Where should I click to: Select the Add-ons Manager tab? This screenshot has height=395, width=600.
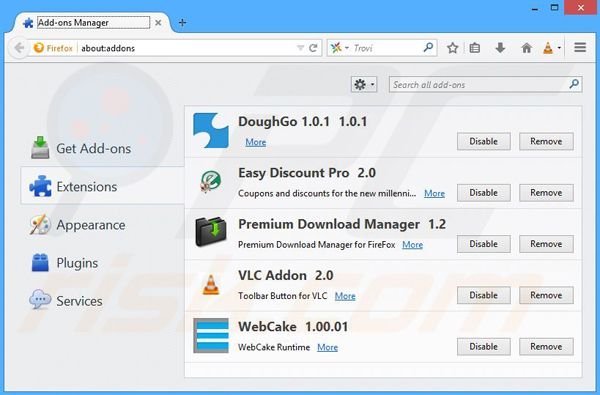click(93, 23)
